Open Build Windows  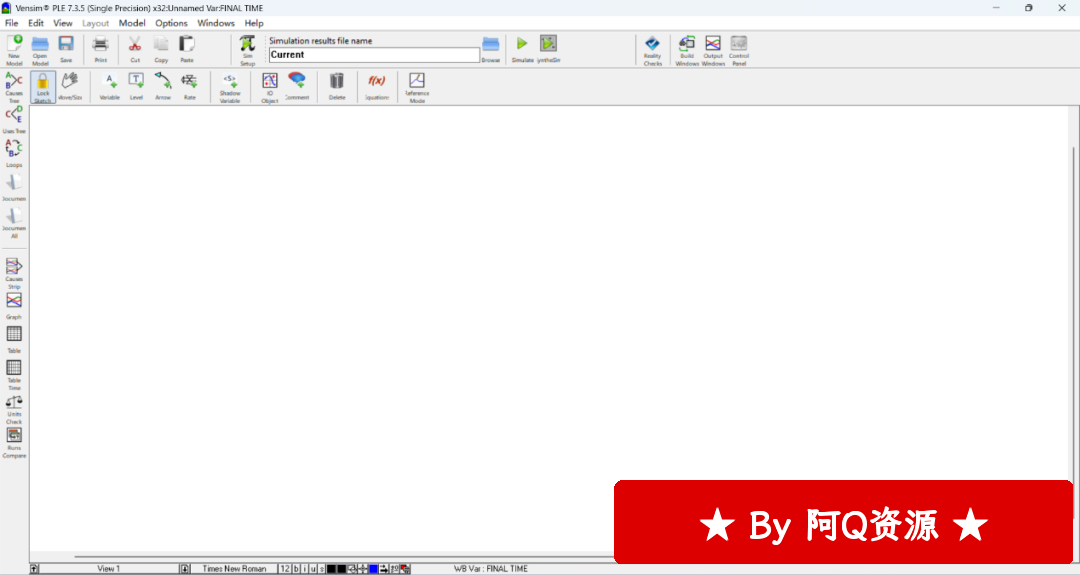click(687, 50)
